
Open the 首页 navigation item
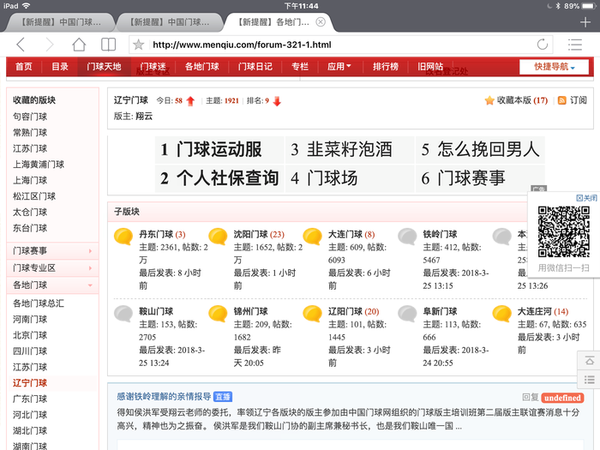[24, 67]
